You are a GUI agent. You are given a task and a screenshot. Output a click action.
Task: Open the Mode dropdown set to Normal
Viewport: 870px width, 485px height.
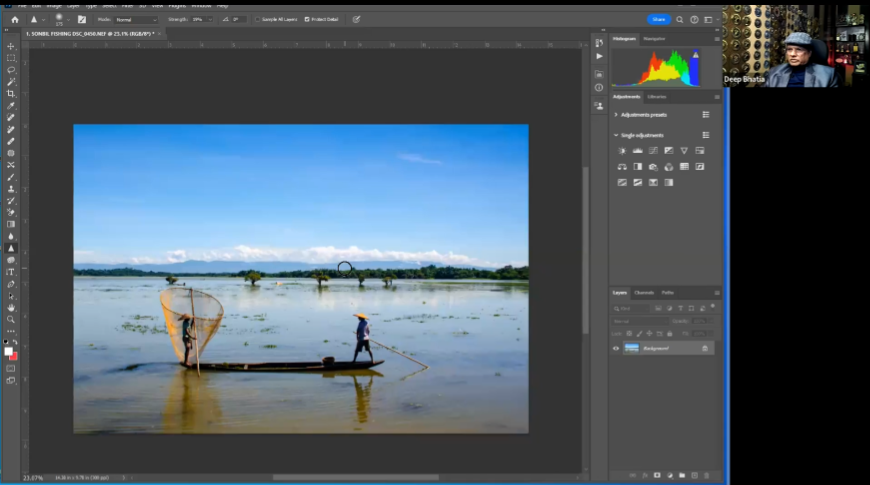136,19
